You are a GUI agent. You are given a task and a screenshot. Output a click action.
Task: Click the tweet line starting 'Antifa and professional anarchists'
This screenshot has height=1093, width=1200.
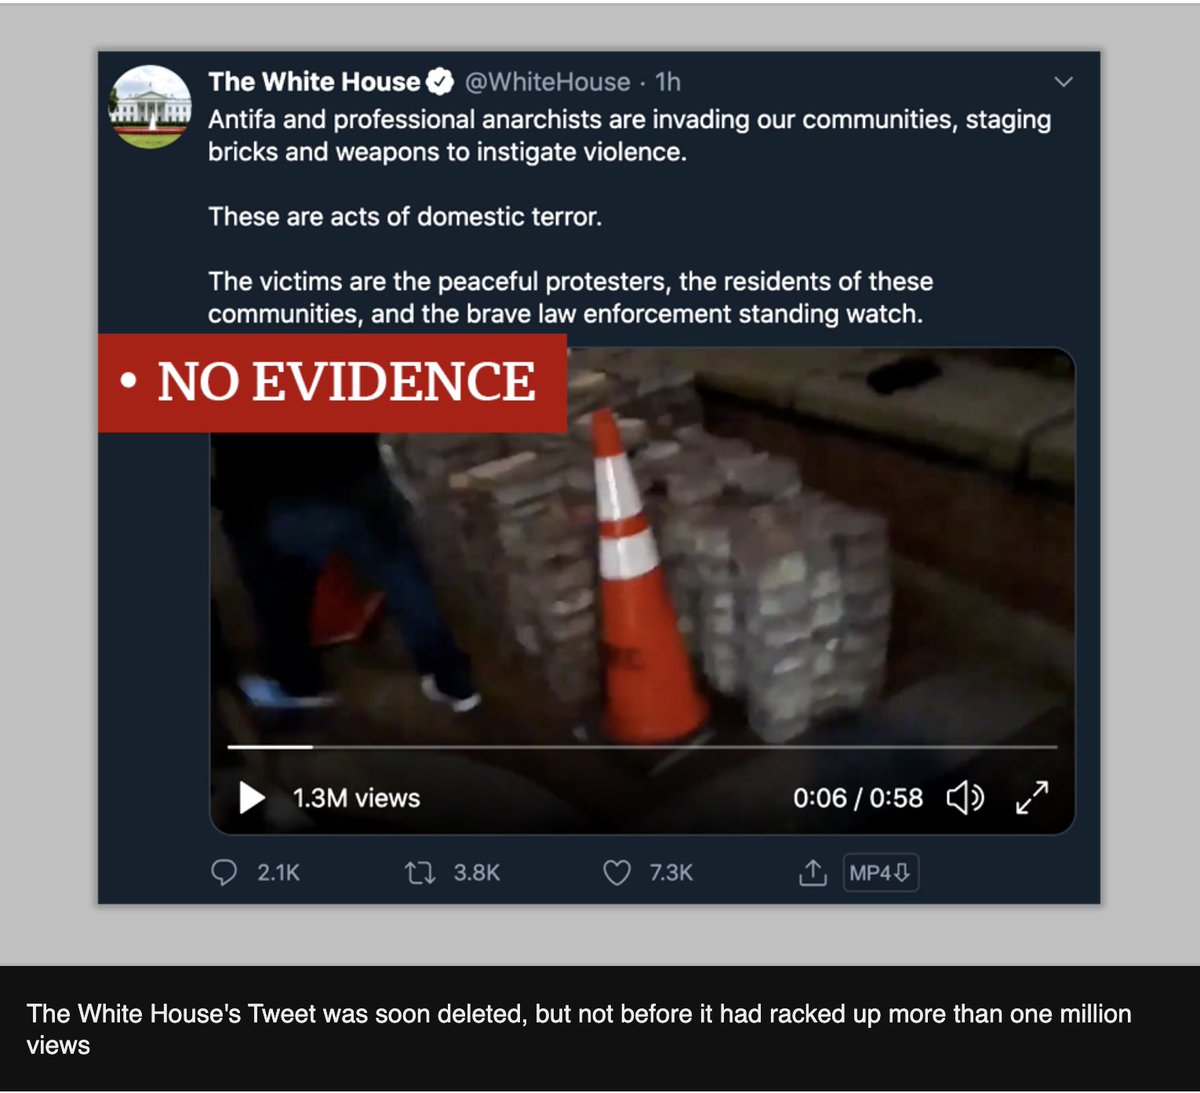click(x=630, y=120)
